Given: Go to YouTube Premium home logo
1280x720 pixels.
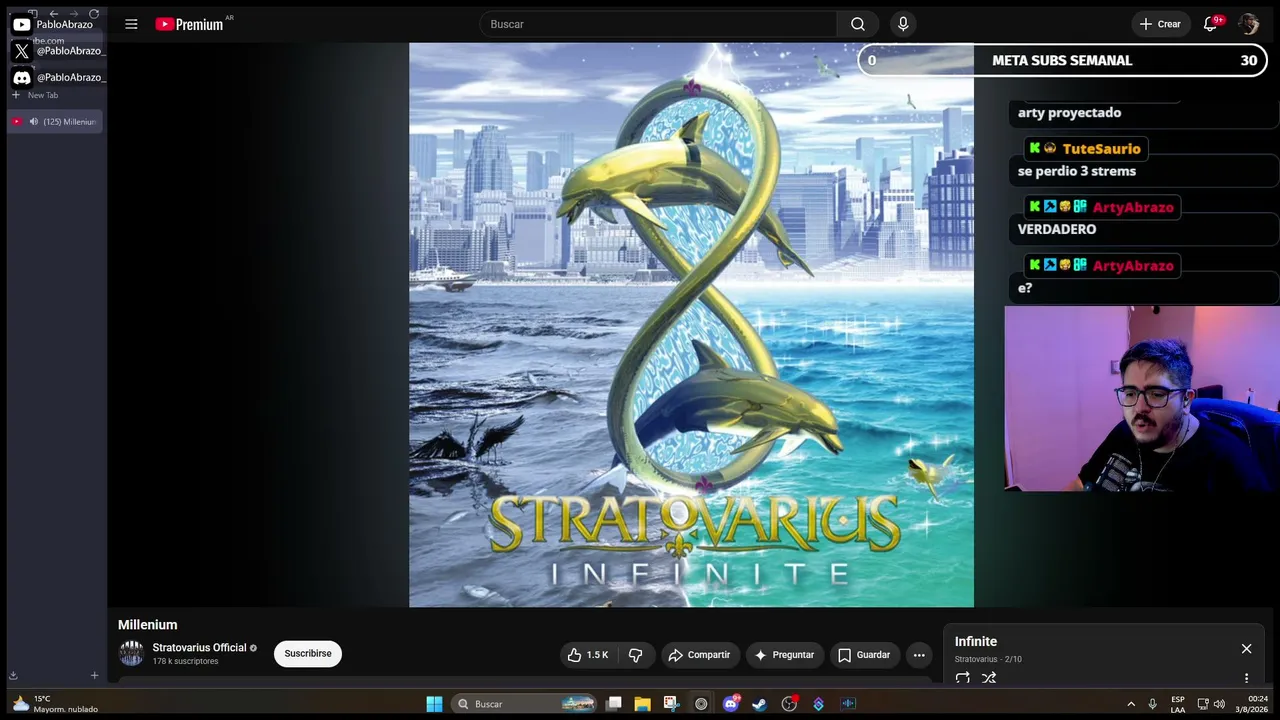Looking at the screenshot, I should coord(190,24).
